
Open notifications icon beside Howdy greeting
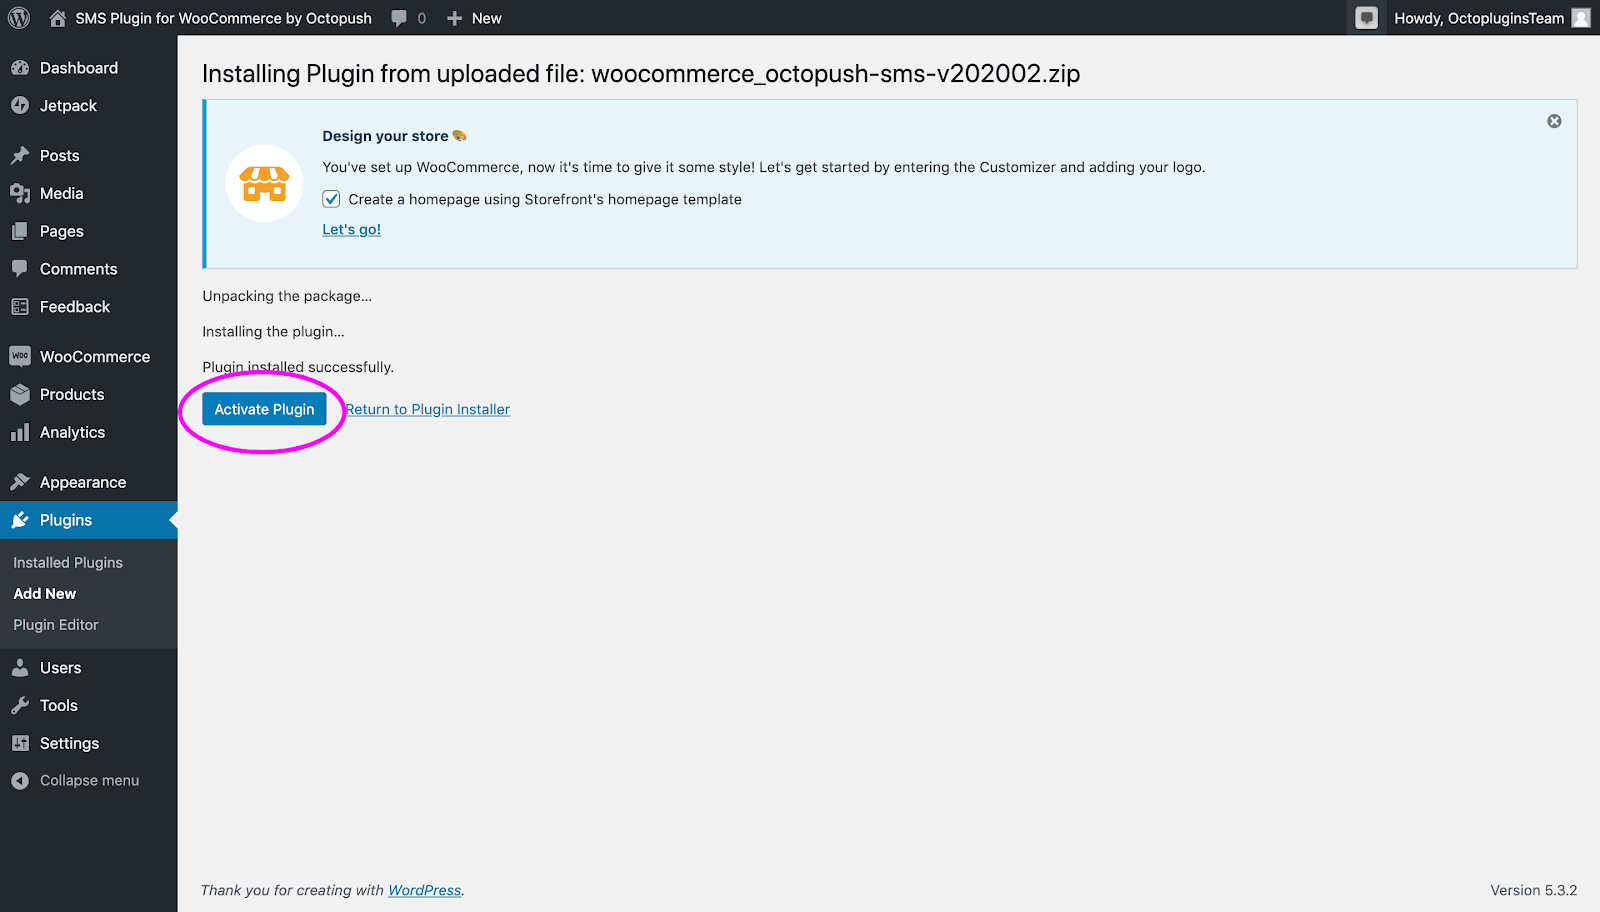[x=1367, y=18]
